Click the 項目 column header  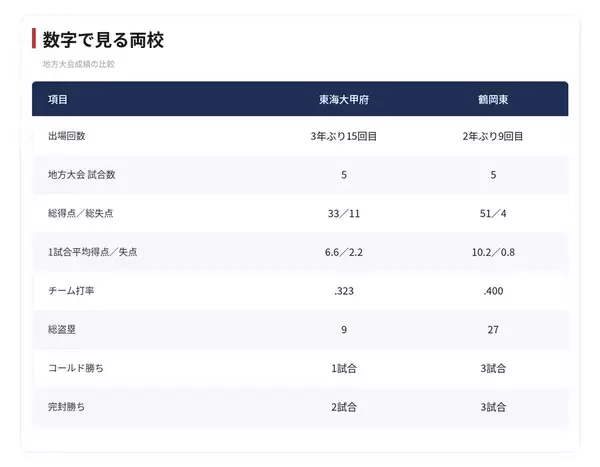tap(58, 100)
